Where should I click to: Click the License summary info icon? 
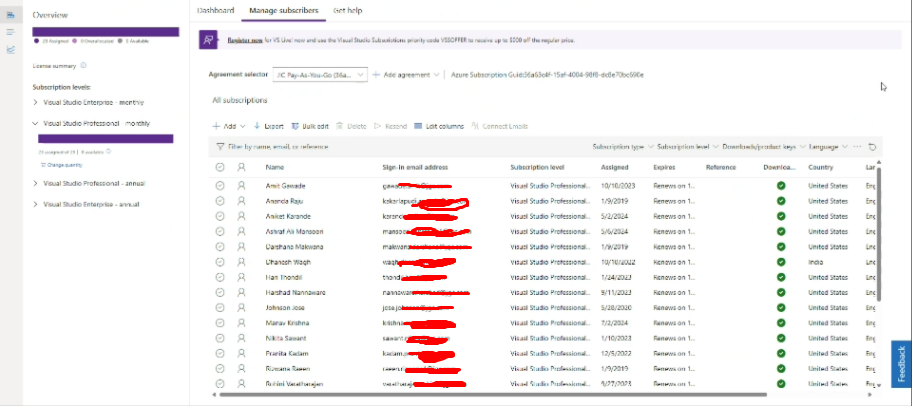tap(83, 66)
